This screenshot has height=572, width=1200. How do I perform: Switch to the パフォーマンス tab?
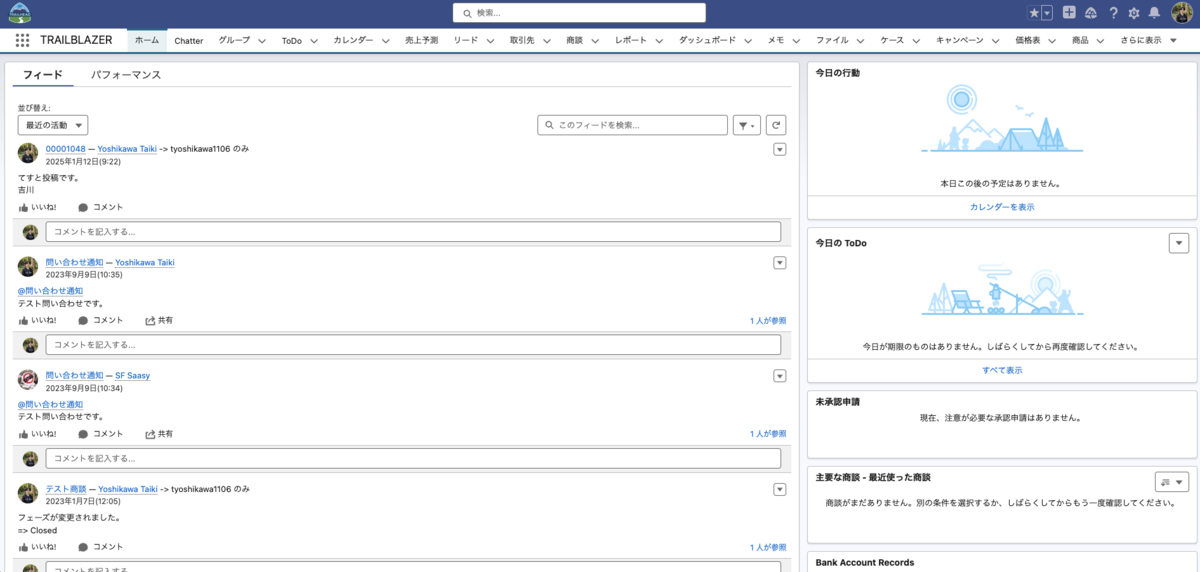coord(126,75)
